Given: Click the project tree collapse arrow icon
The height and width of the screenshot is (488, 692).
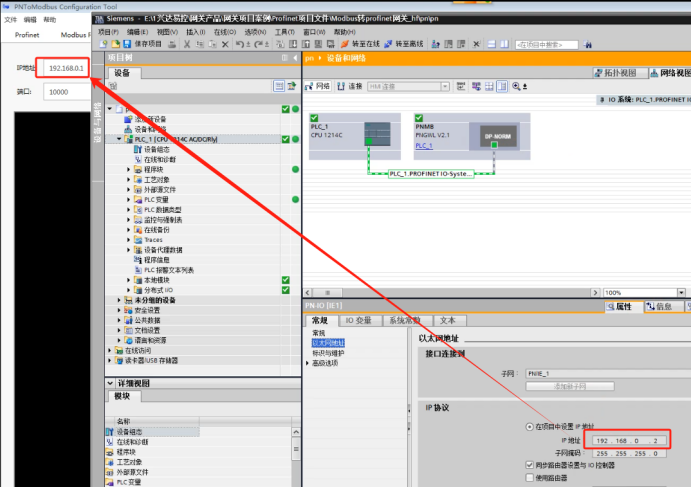Looking at the screenshot, I should tap(295, 58).
